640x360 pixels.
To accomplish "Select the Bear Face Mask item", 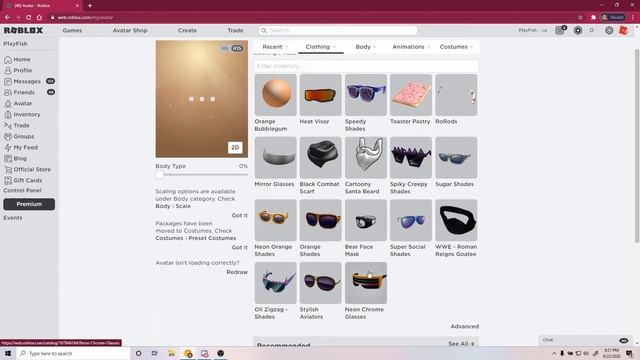I will [x=366, y=220].
